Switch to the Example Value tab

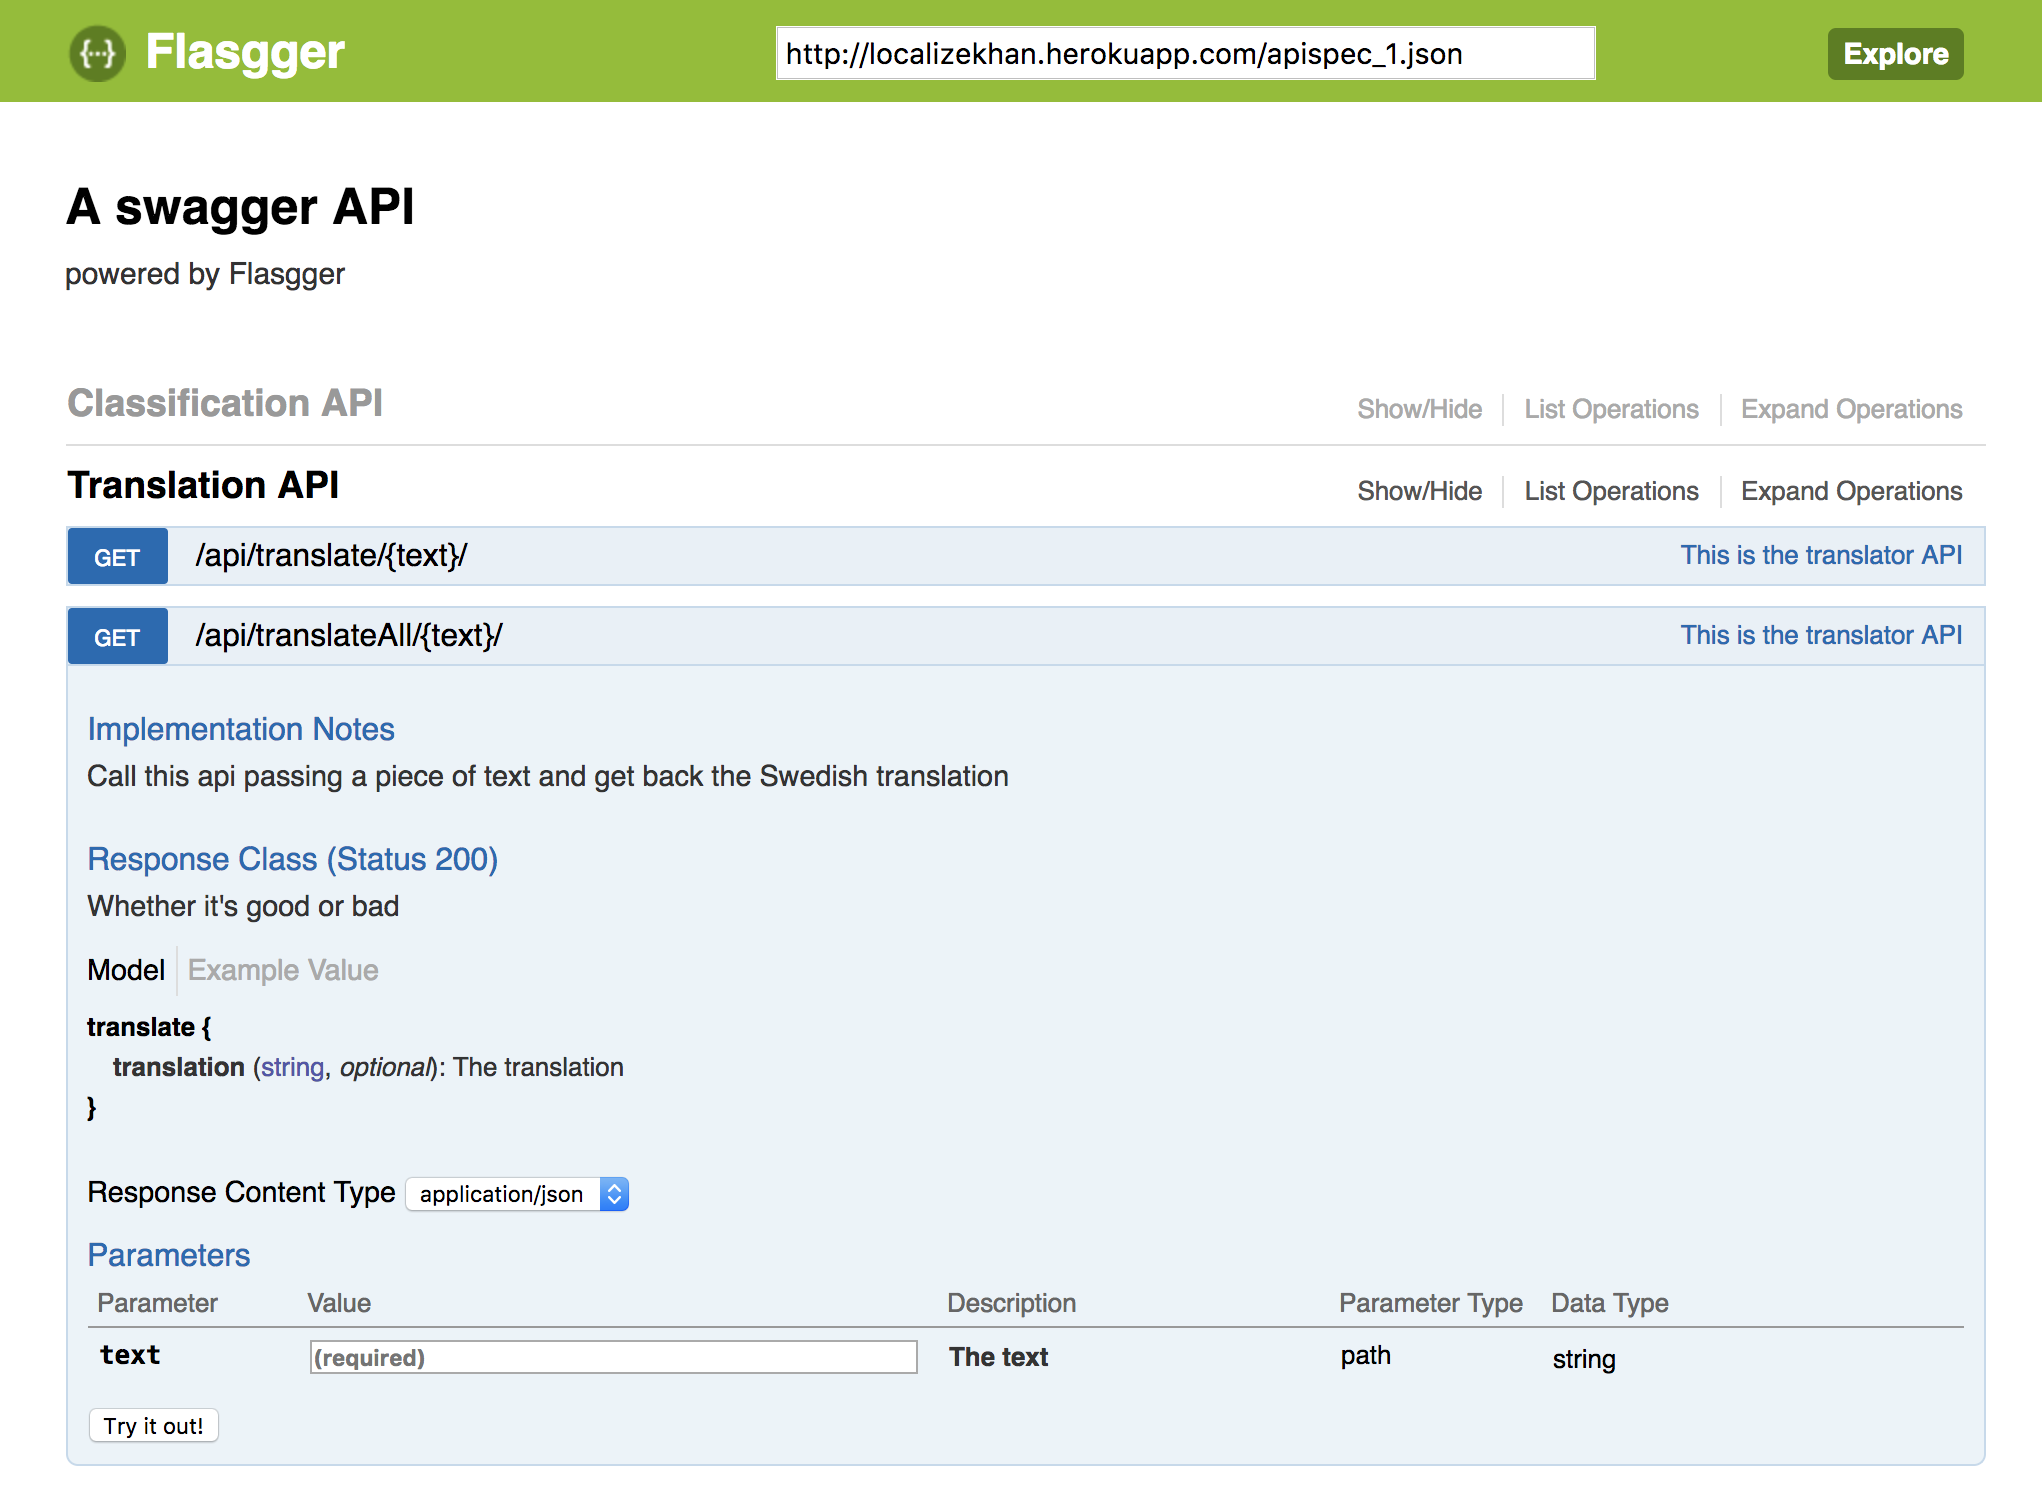point(283,970)
